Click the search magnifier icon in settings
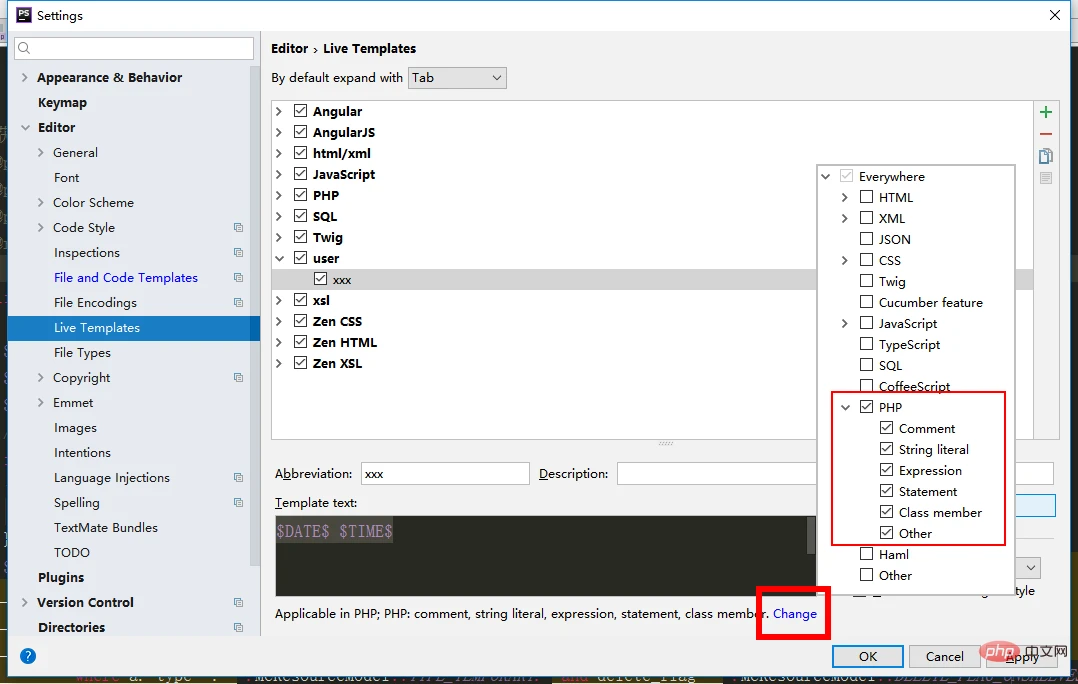This screenshot has width=1078, height=684. click(25, 48)
